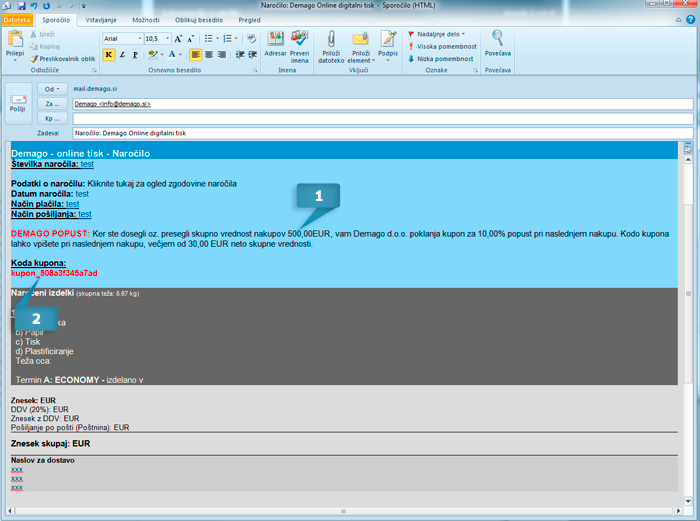This screenshot has width=700, height=521.
Task: Open the Adresar address book
Action: (275, 44)
